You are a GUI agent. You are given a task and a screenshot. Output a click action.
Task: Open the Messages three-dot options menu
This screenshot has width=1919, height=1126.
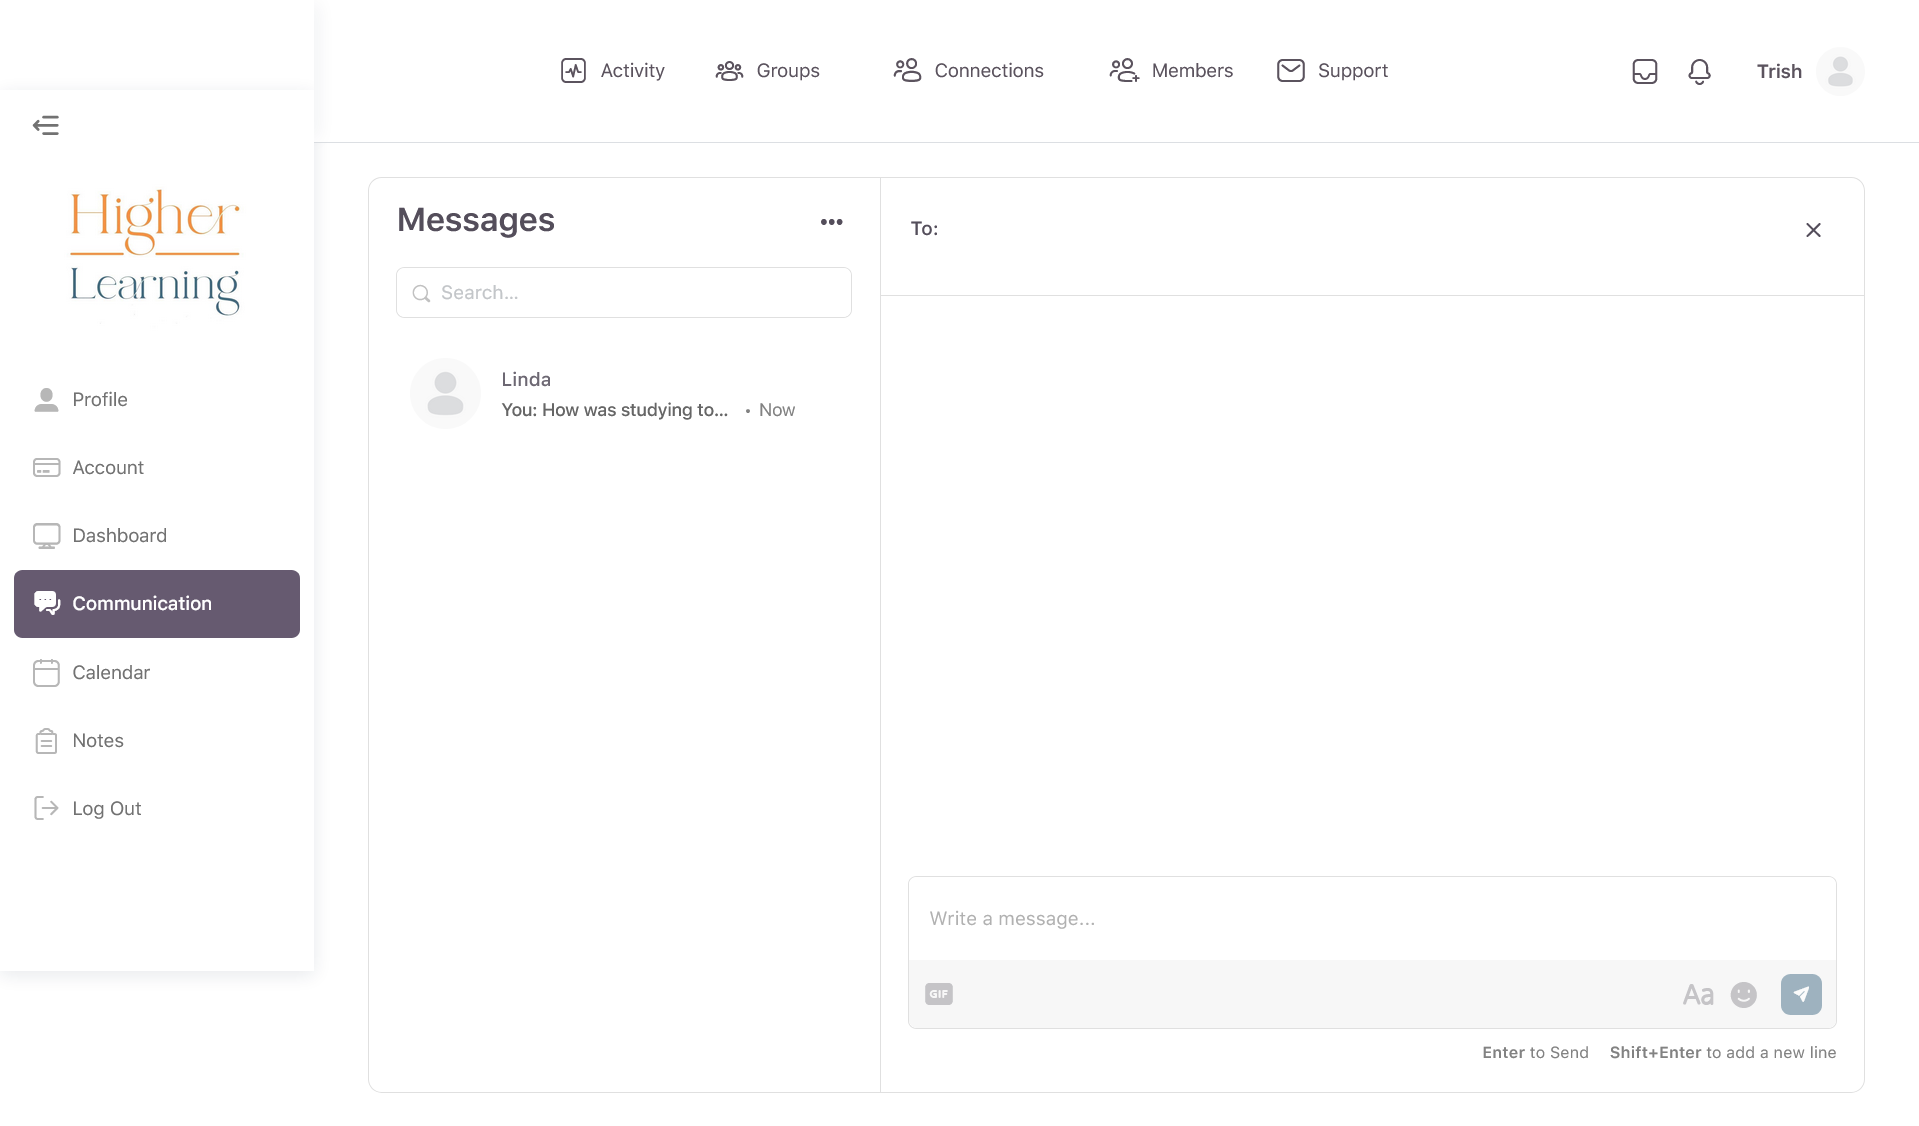click(x=831, y=222)
